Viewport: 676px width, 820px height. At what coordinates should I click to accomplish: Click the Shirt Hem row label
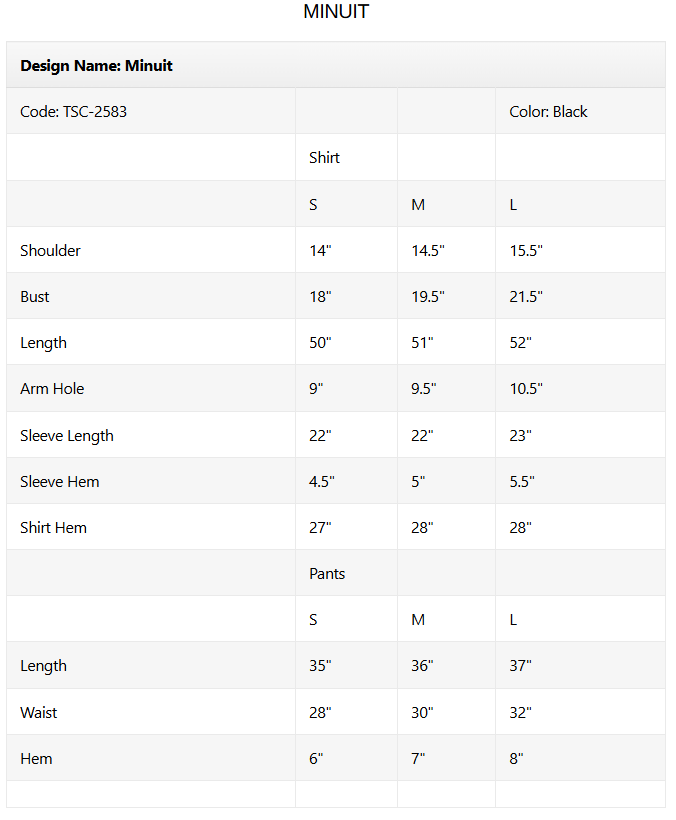coord(53,528)
